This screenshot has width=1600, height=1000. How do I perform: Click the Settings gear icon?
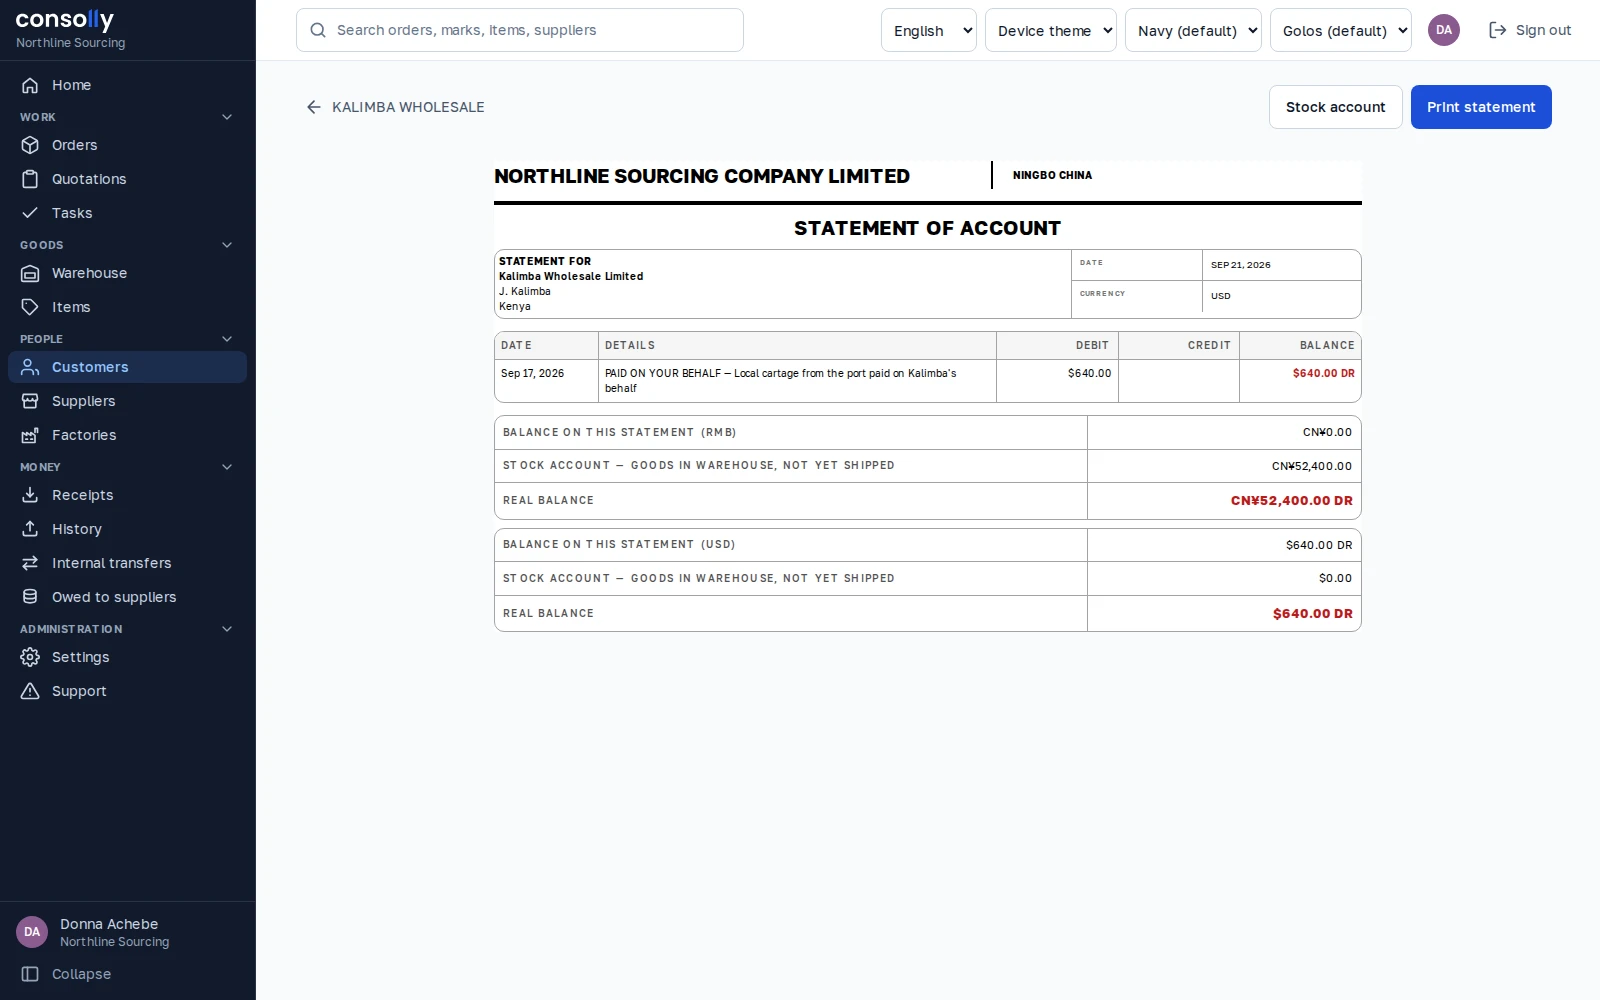coord(30,657)
